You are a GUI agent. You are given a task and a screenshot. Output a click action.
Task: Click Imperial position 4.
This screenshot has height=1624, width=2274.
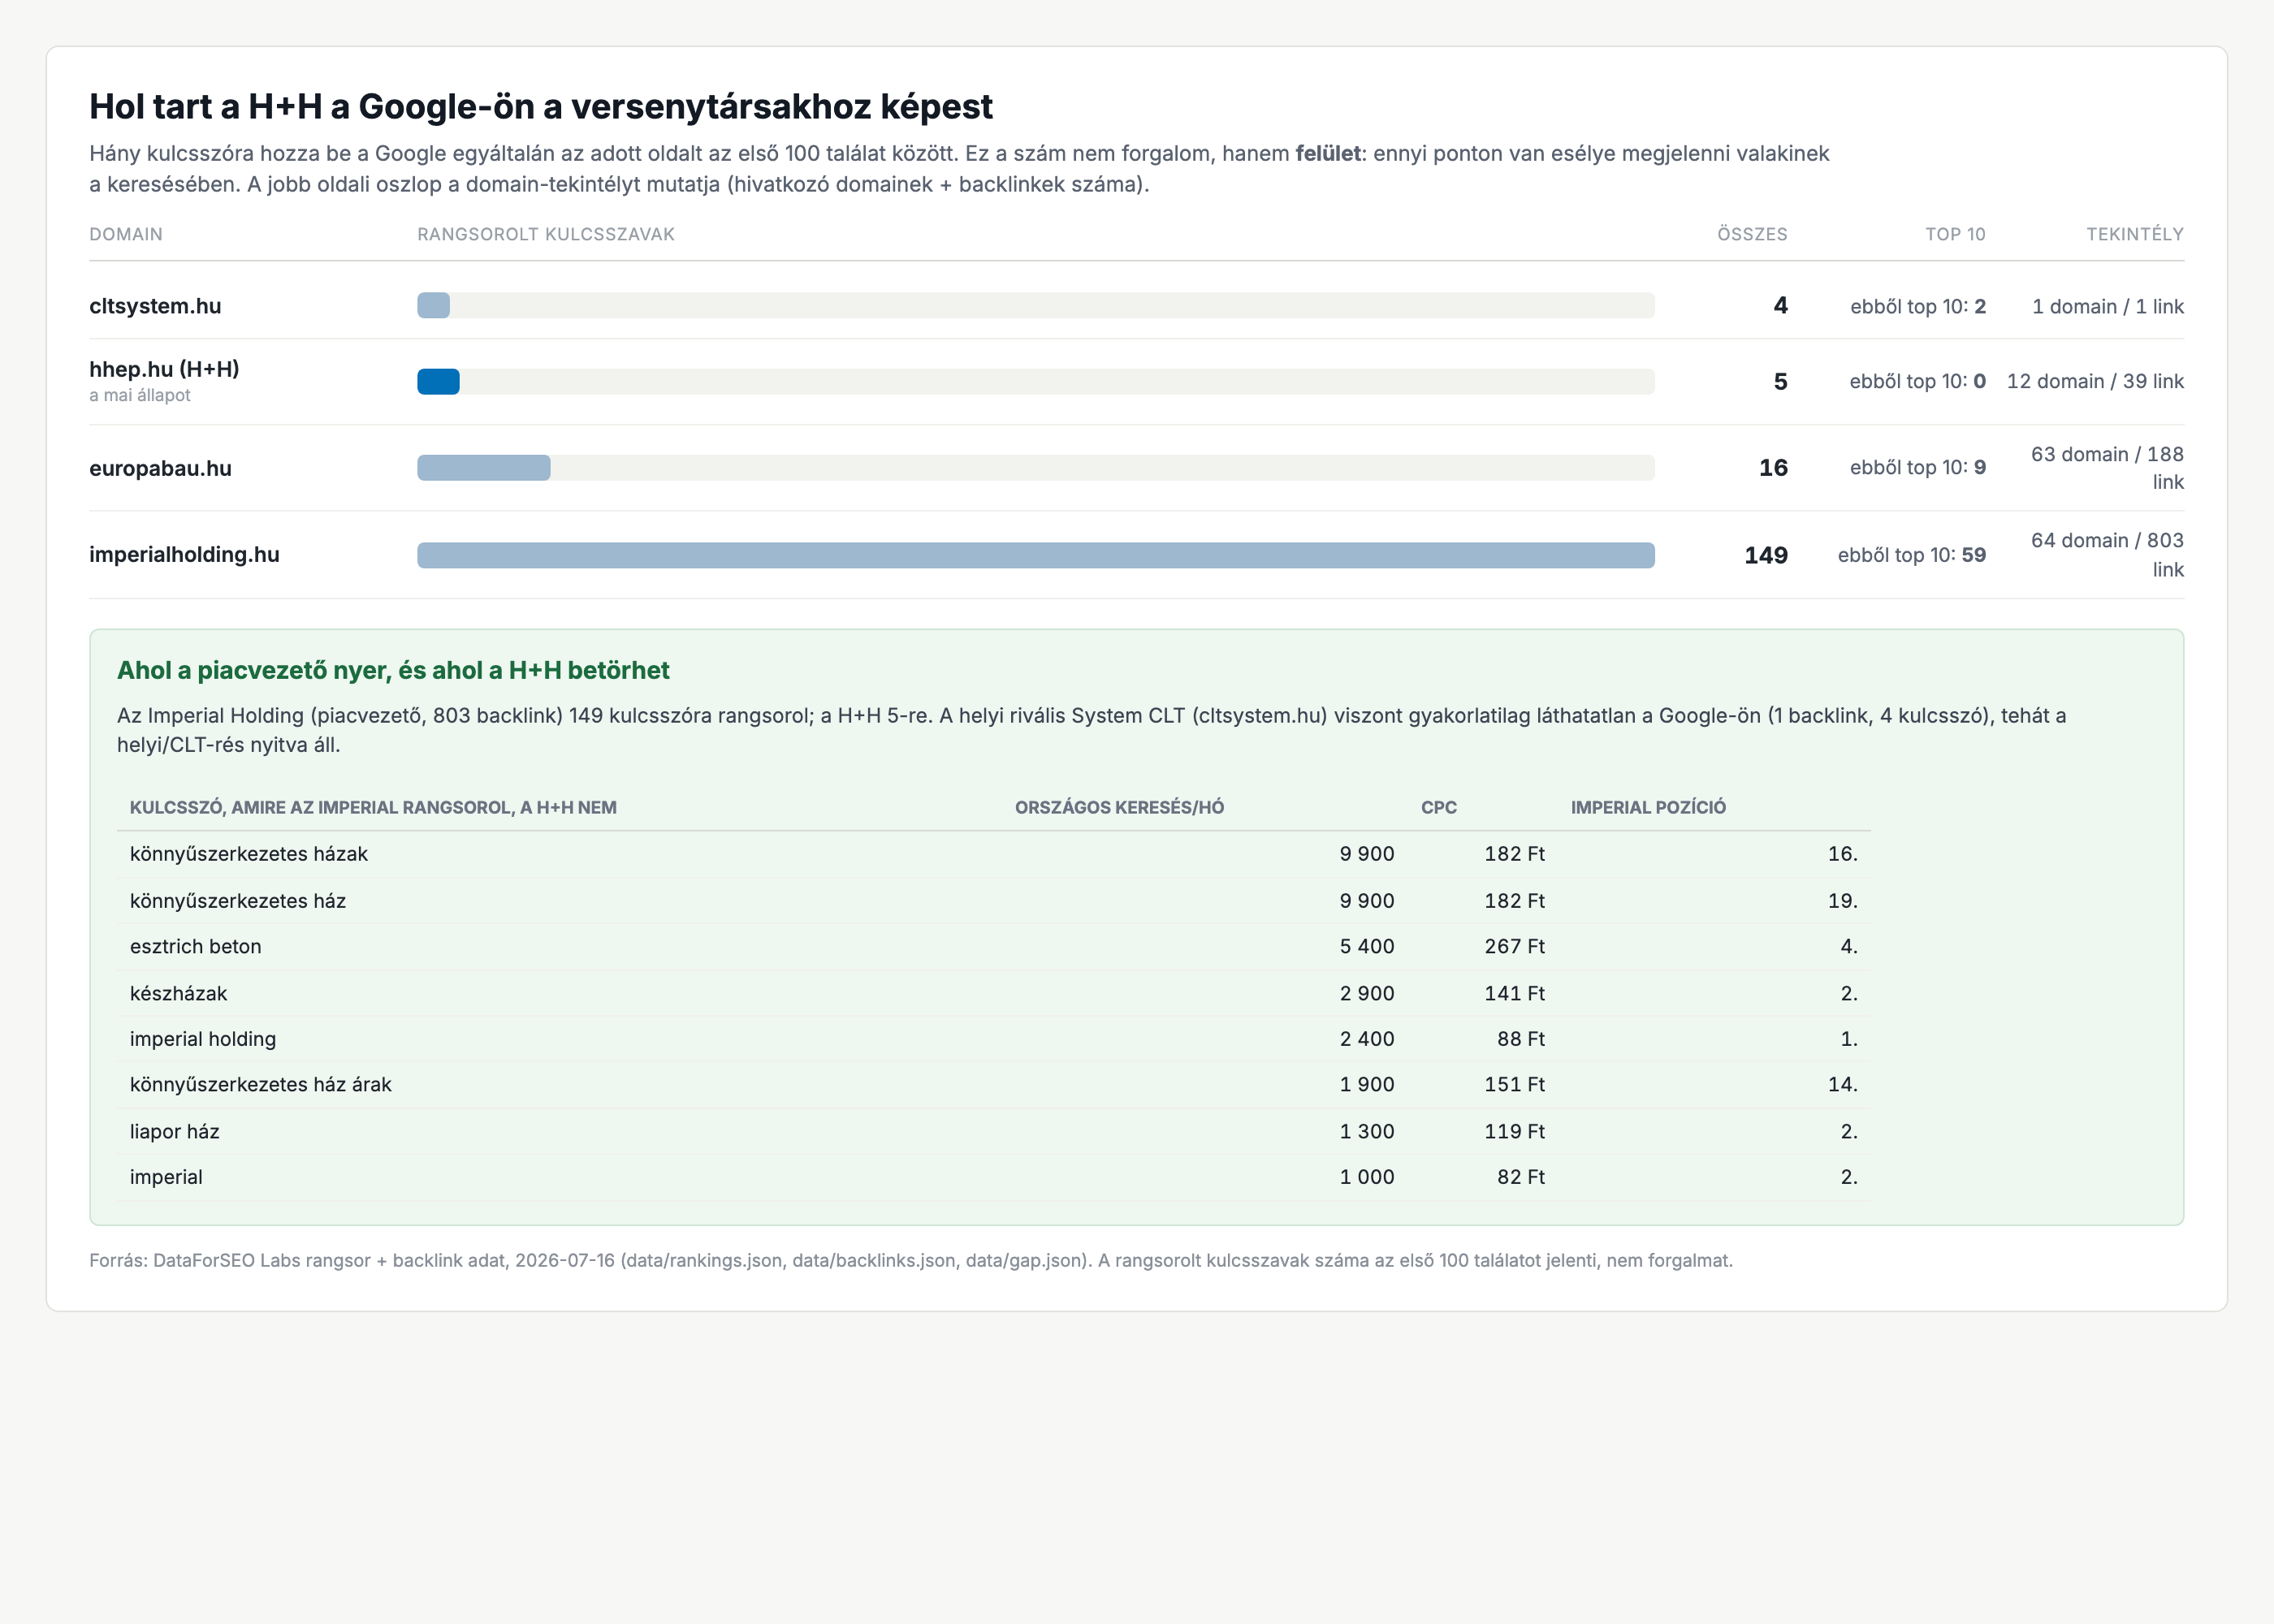(1849, 946)
